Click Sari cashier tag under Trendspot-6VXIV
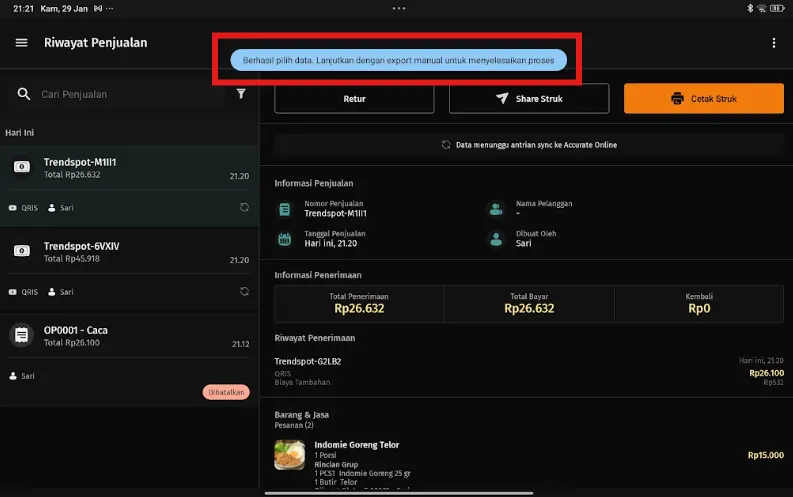793x497 pixels. (x=61, y=292)
